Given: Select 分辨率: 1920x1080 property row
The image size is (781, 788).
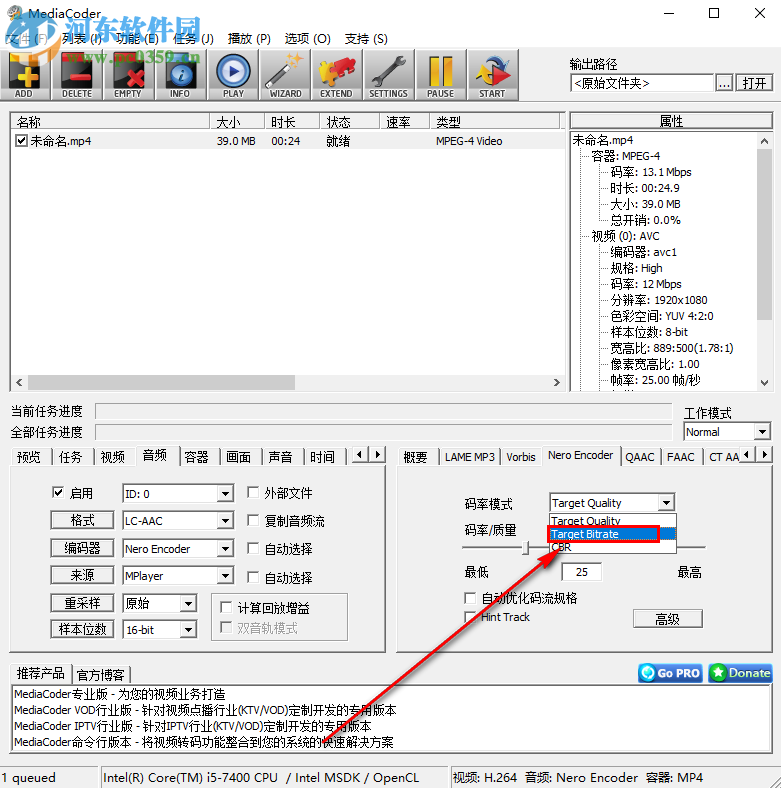Looking at the screenshot, I should [x=658, y=300].
